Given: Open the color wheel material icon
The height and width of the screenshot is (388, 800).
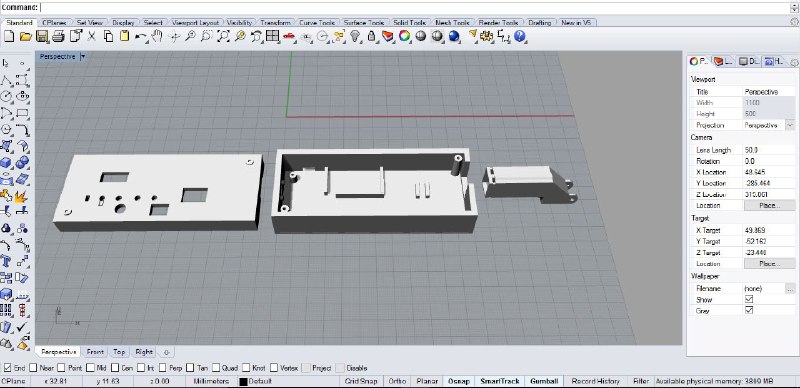Looking at the screenshot, I should (x=405, y=36).
